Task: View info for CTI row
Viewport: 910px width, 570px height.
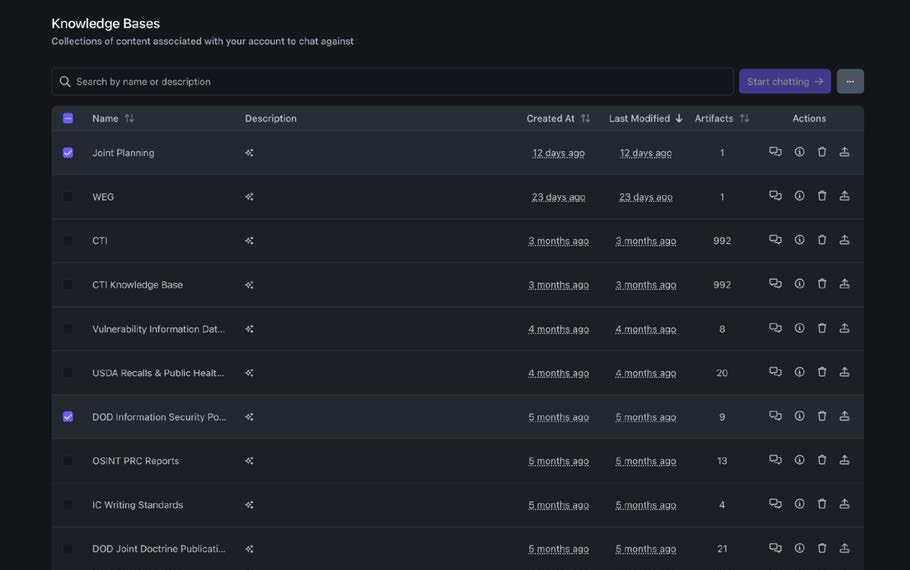Action: pos(799,240)
